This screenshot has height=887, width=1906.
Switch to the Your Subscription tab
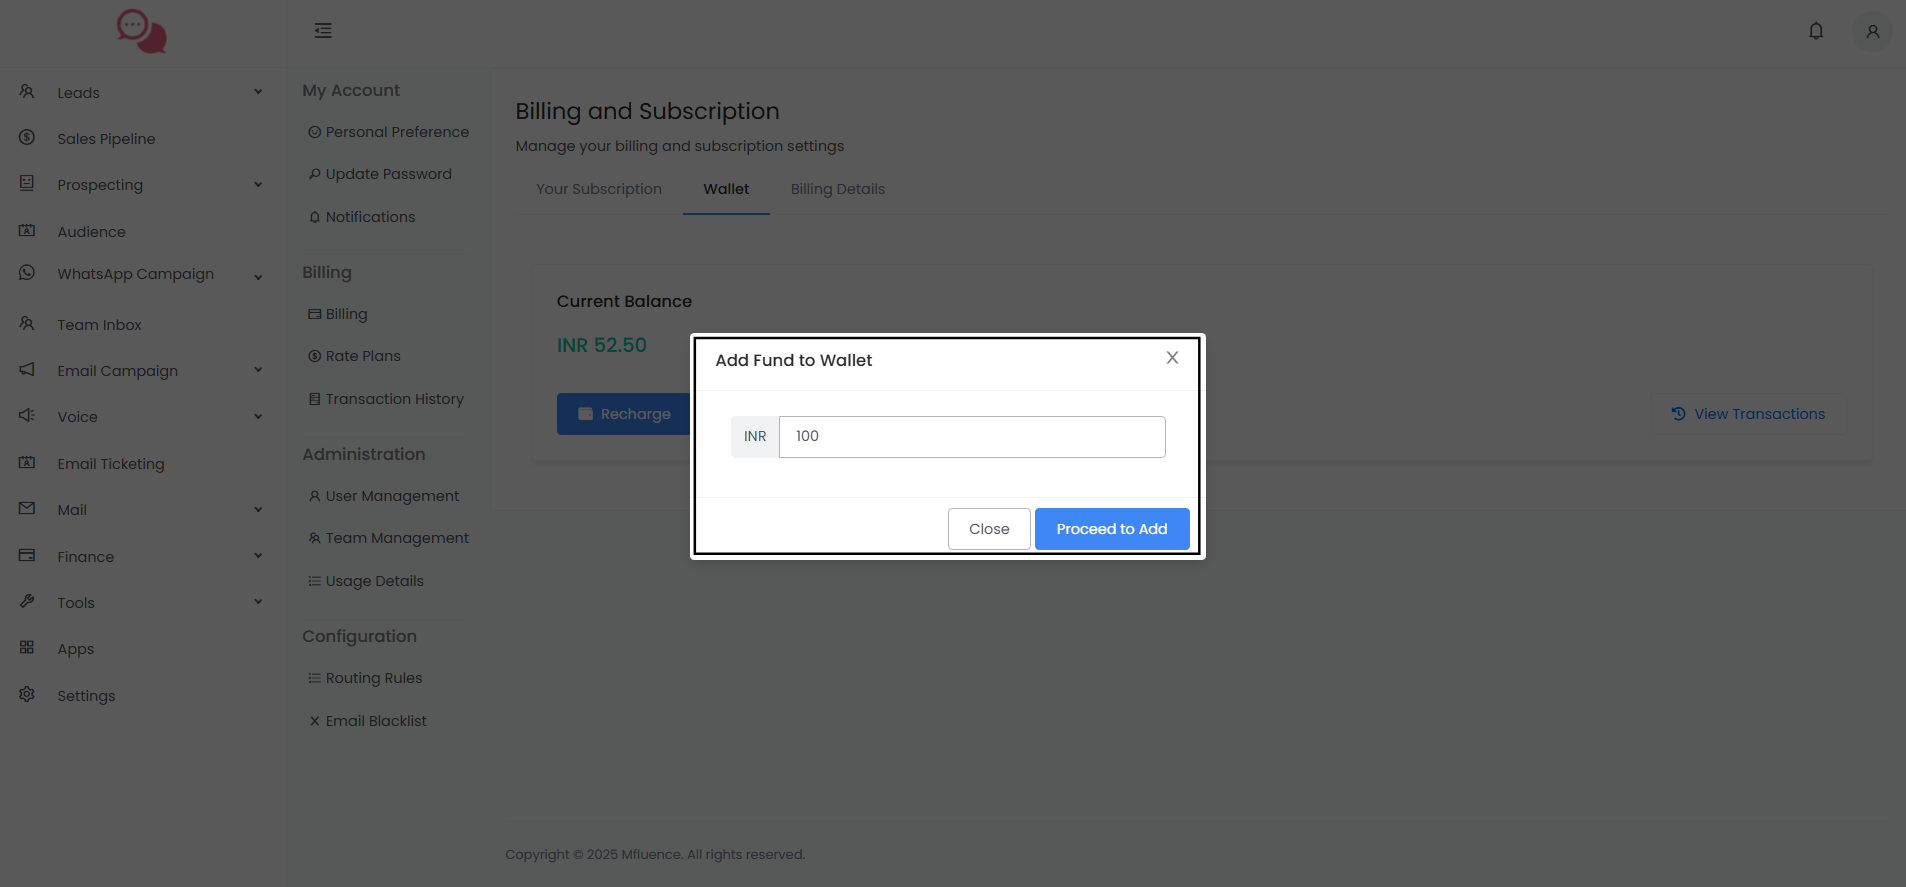[x=598, y=189]
